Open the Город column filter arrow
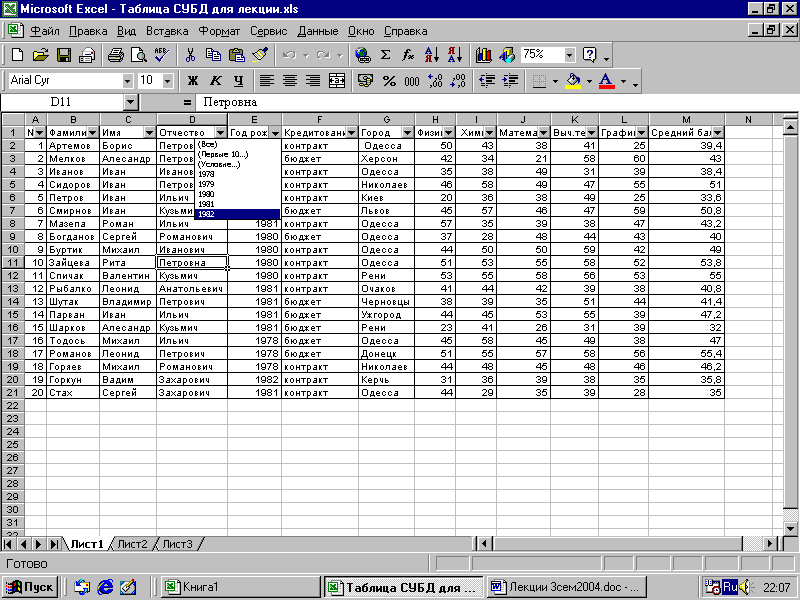 (x=407, y=132)
